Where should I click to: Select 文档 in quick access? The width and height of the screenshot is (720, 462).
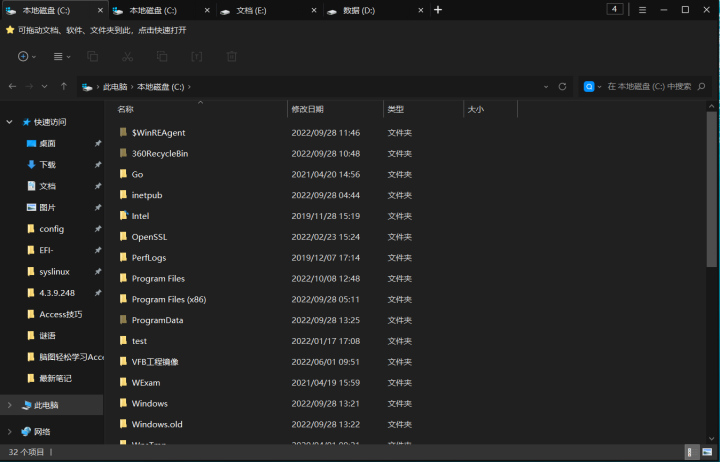[47, 186]
